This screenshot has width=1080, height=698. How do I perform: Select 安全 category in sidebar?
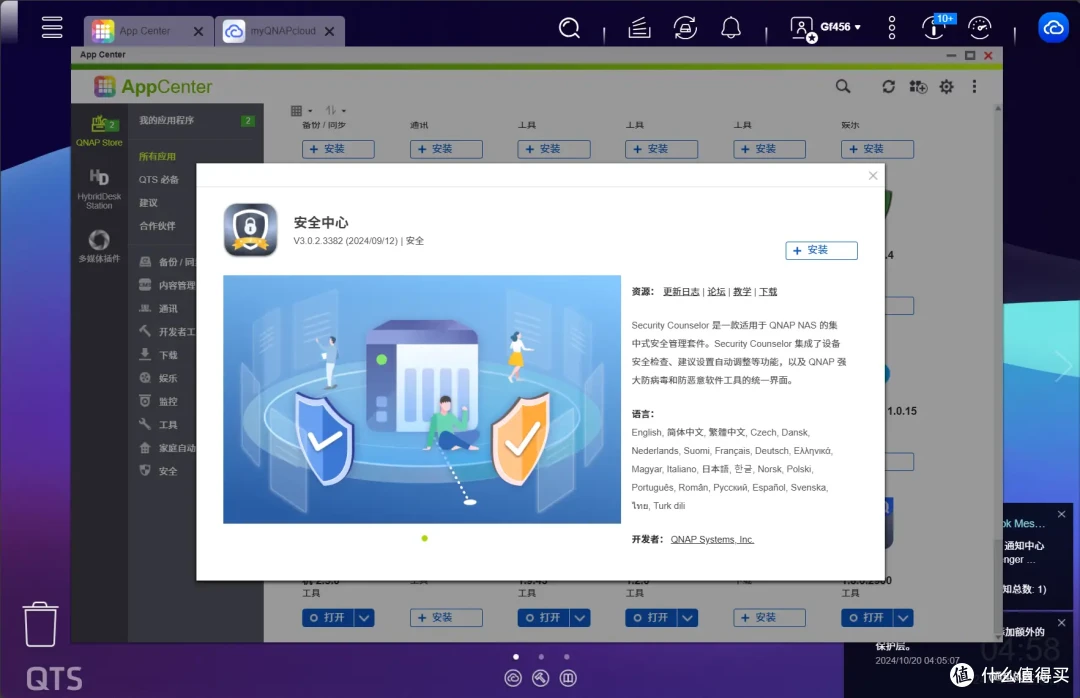point(159,471)
